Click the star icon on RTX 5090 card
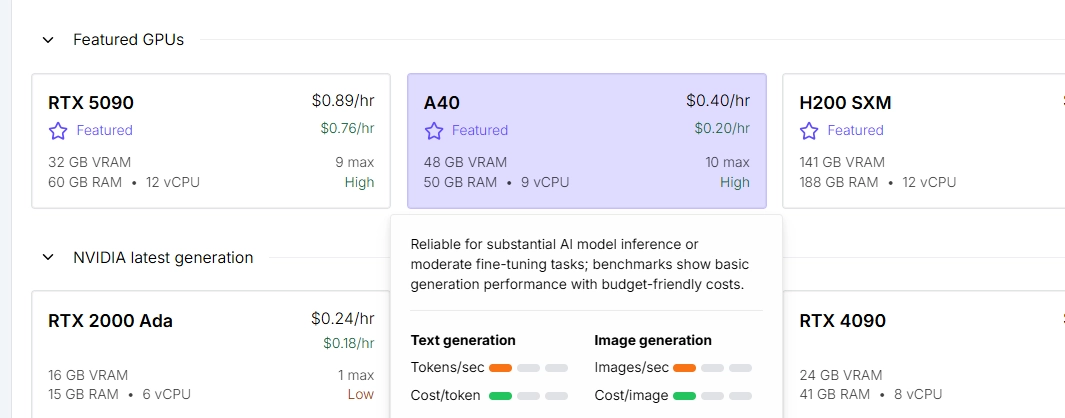The image size is (1065, 418). click(x=58, y=130)
